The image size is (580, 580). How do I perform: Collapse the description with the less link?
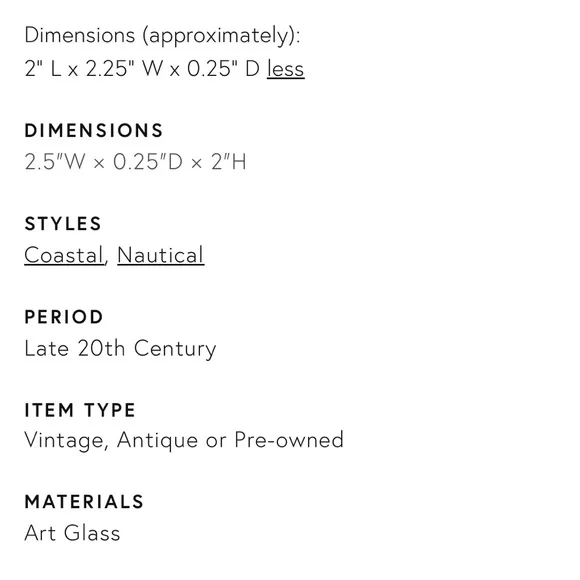coord(286,69)
